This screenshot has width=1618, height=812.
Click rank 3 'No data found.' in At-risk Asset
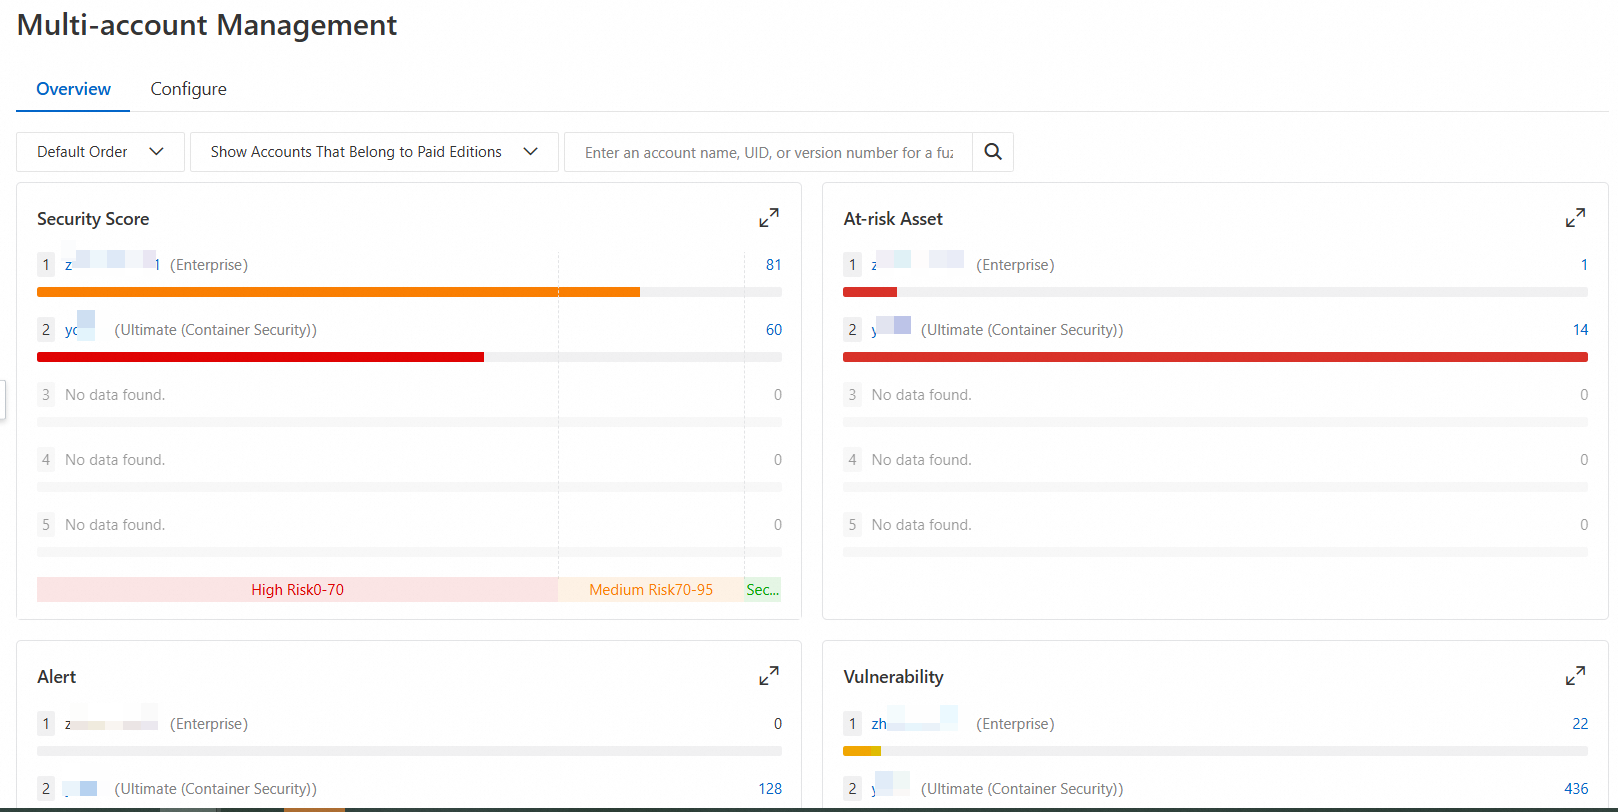(921, 395)
